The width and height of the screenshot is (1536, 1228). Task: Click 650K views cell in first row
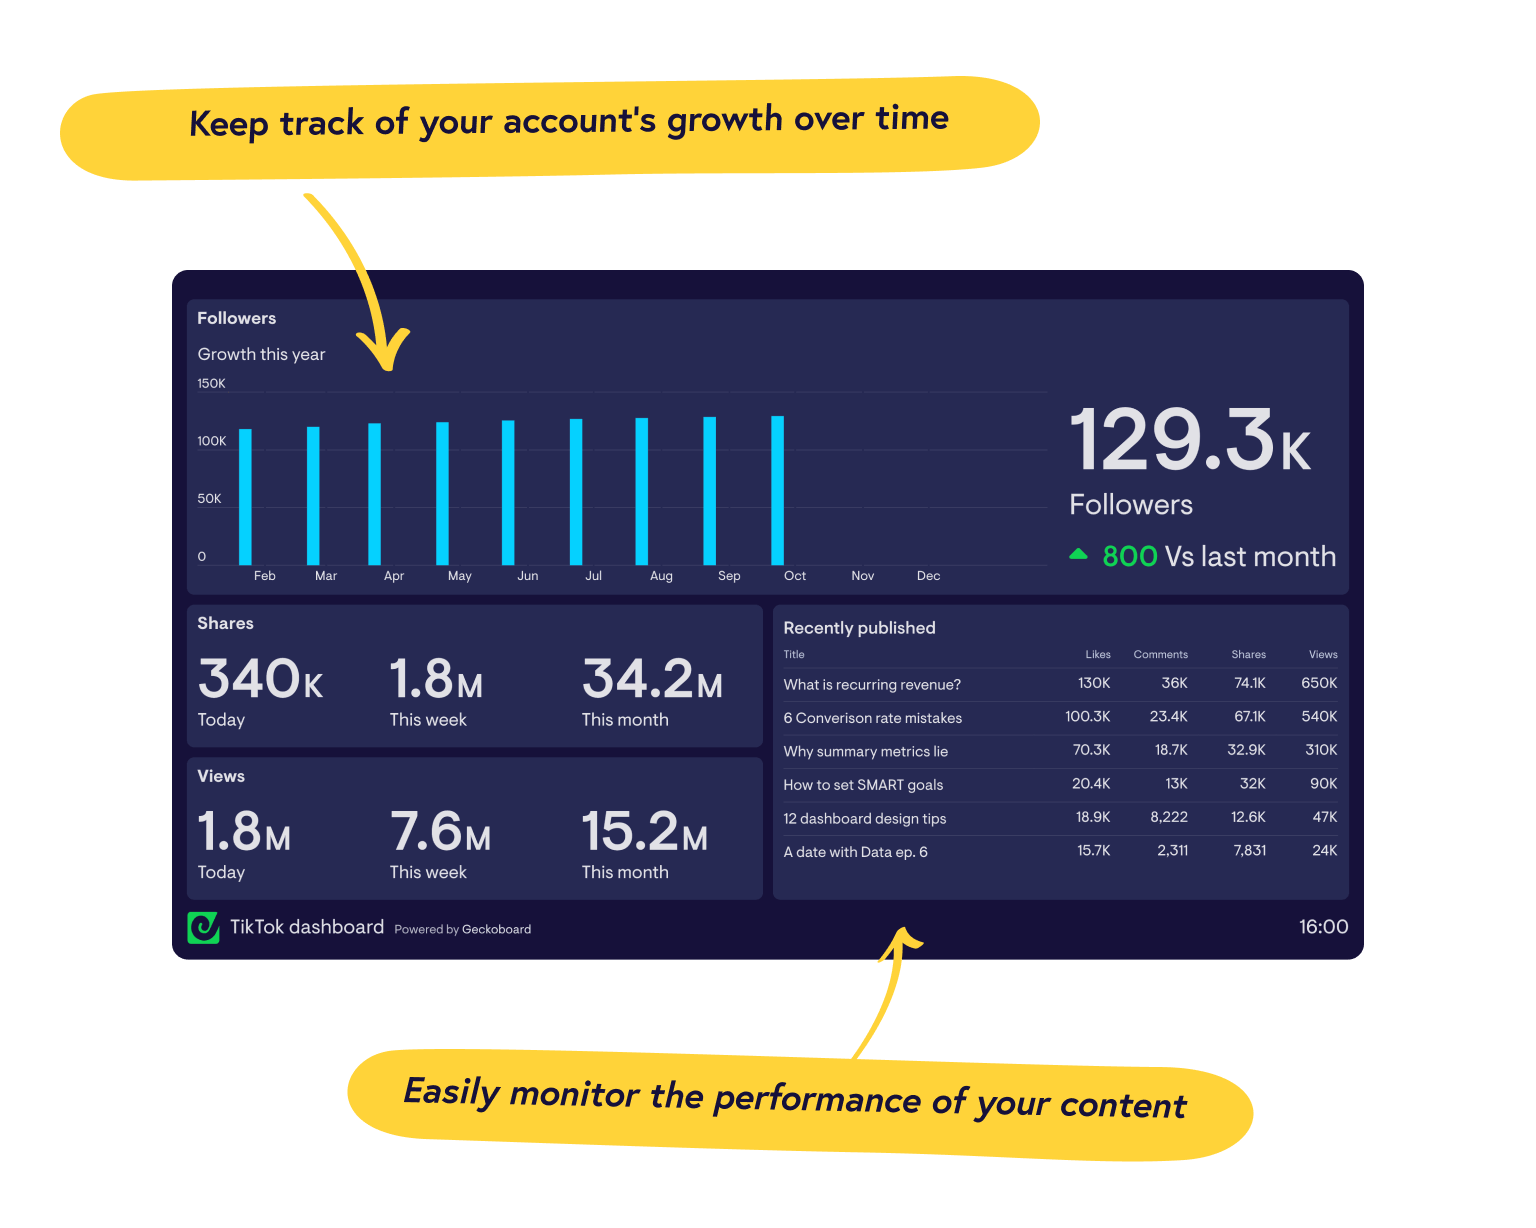[1319, 683]
